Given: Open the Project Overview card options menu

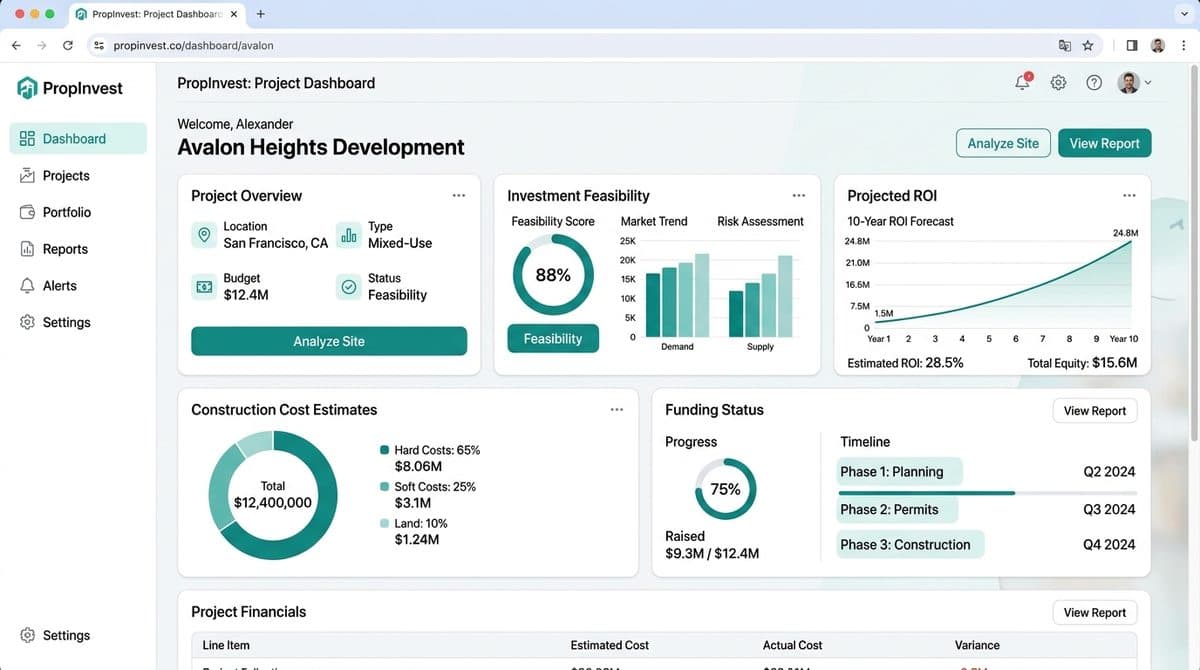Looking at the screenshot, I should coord(459,196).
